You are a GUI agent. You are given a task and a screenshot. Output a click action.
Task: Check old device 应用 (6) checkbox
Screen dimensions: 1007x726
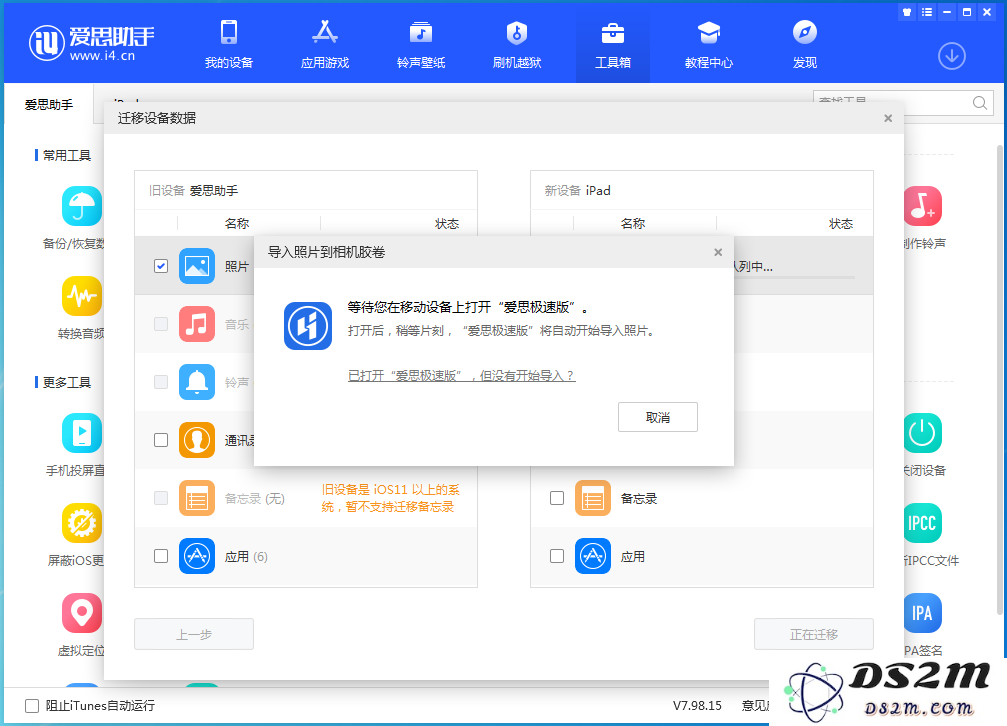click(x=161, y=556)
